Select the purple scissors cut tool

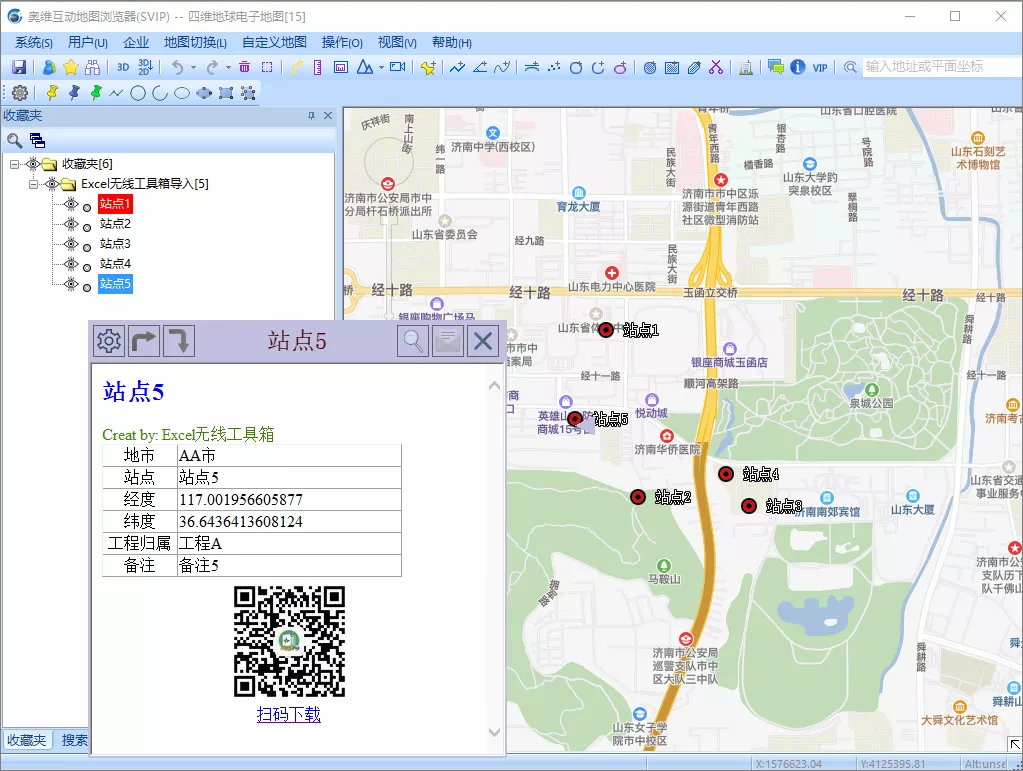coord(716,67)
